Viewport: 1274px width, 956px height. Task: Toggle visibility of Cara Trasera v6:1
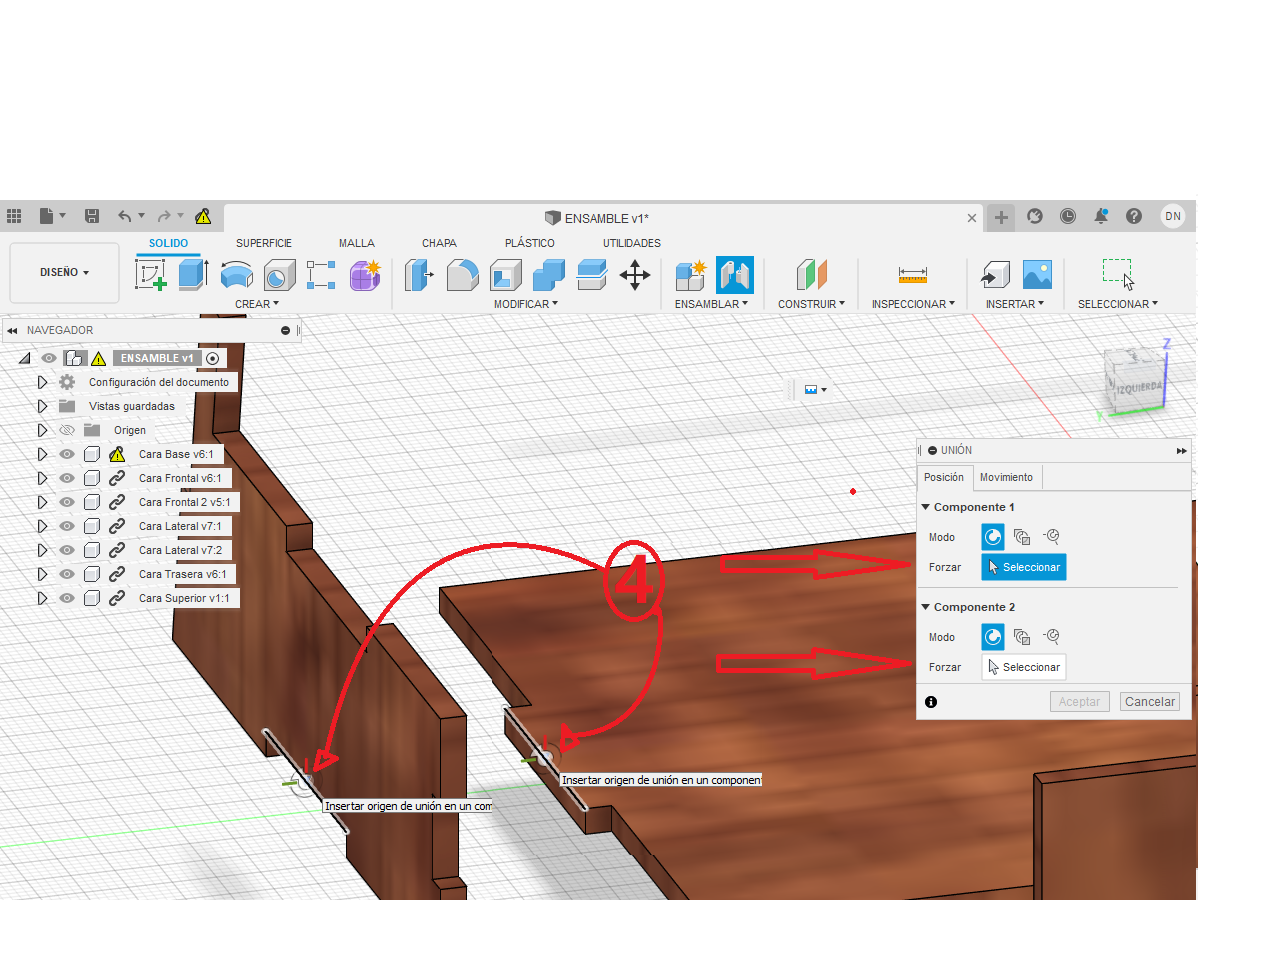point(67,574)
